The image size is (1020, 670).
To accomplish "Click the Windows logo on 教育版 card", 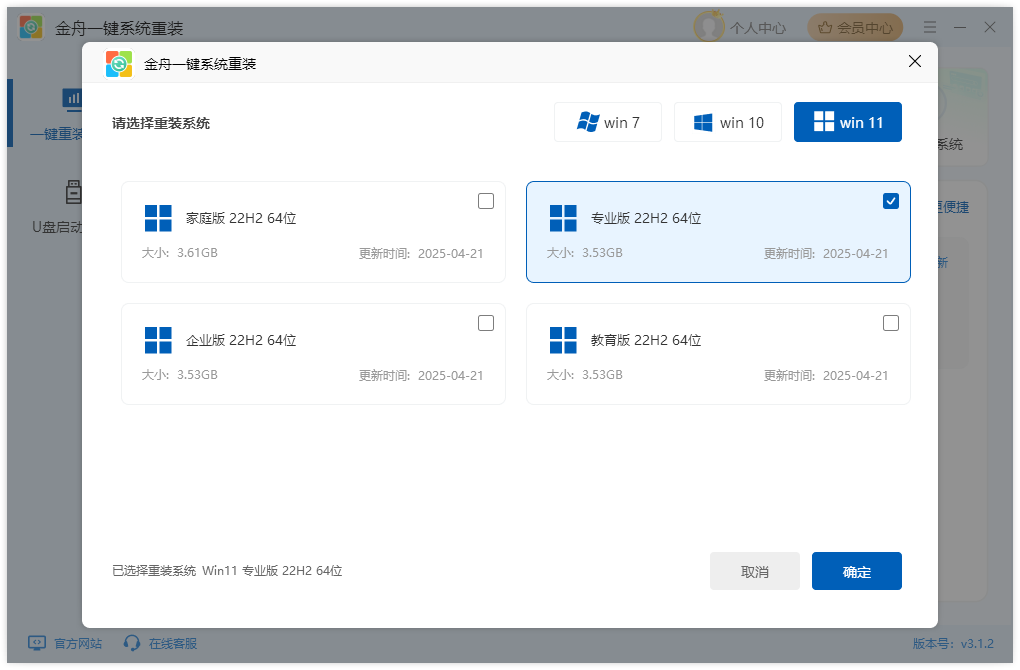I will pyautogui.click(x=563, y=340).
